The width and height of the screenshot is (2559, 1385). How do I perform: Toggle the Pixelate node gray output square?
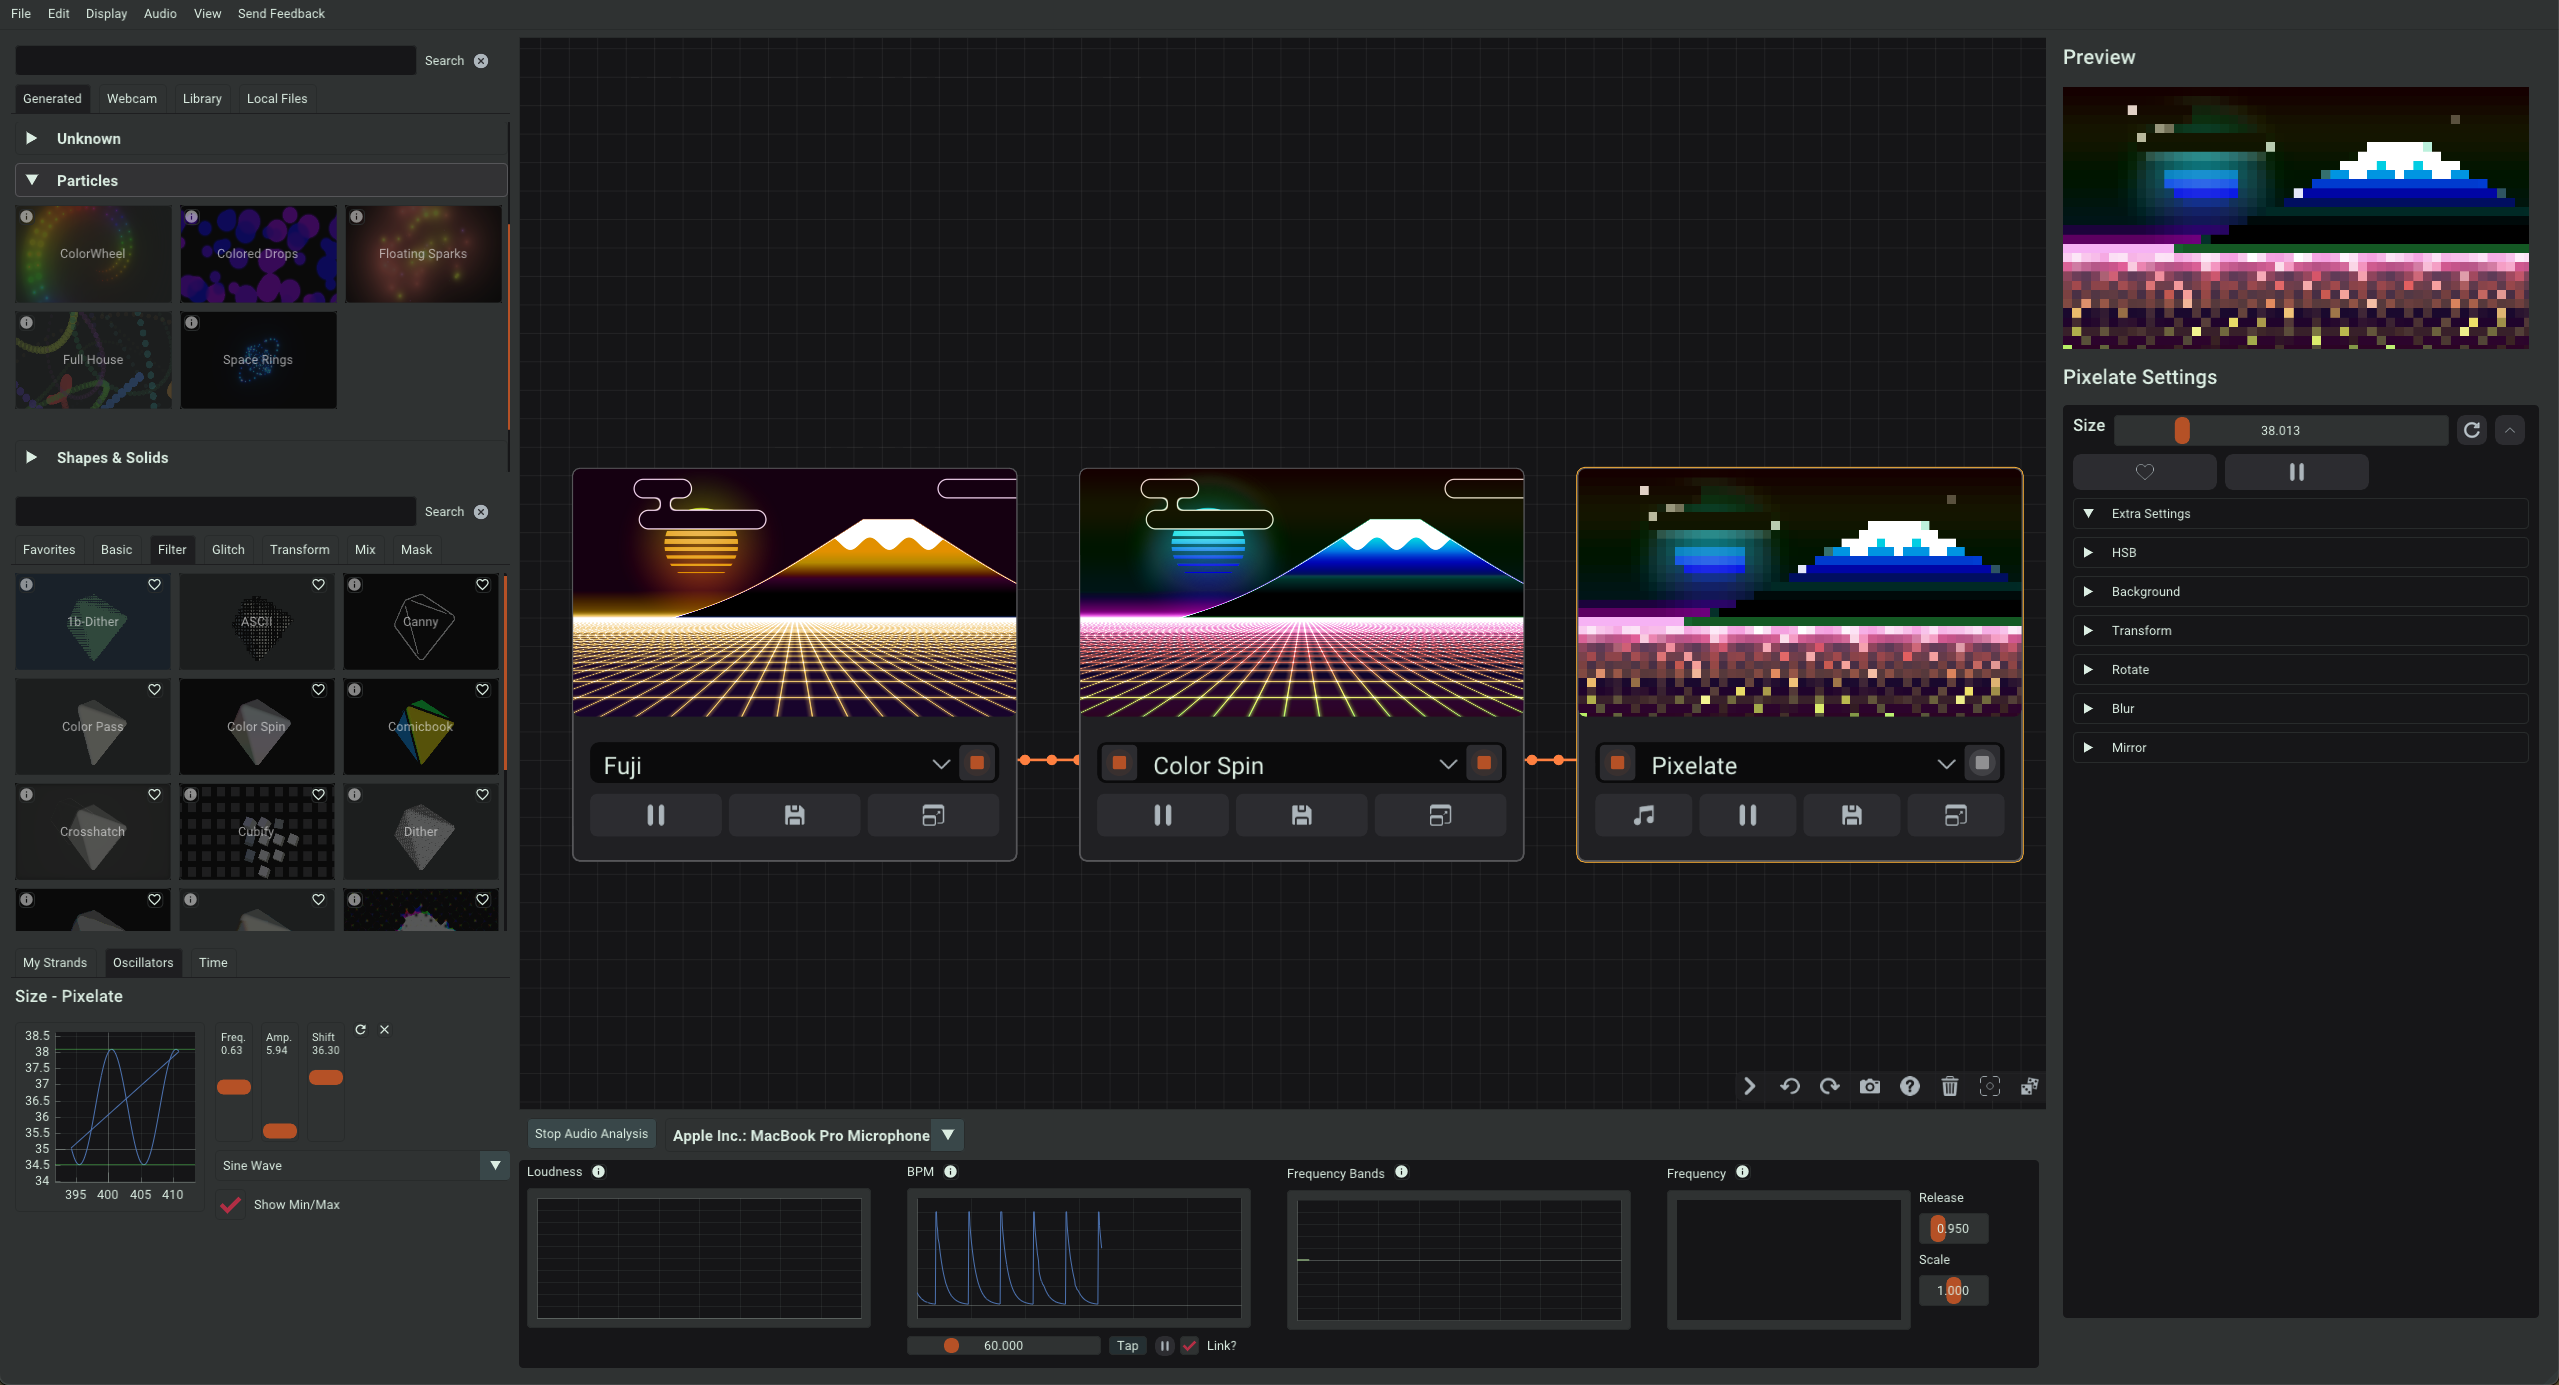pos(1982,763)
